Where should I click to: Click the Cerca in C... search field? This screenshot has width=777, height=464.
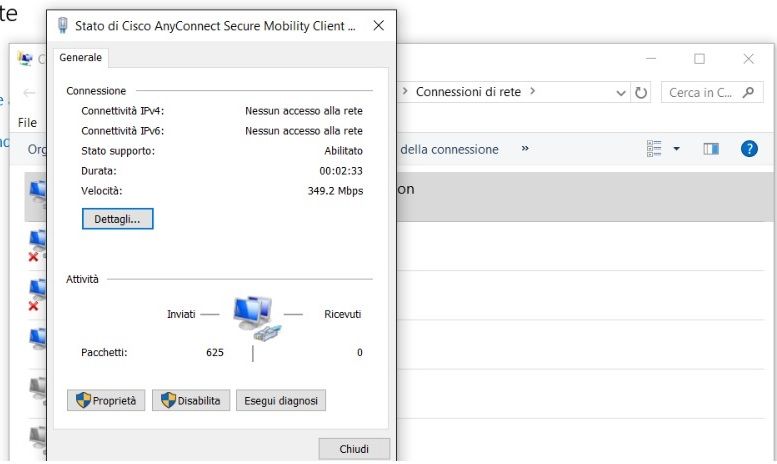tap(712, 92)
